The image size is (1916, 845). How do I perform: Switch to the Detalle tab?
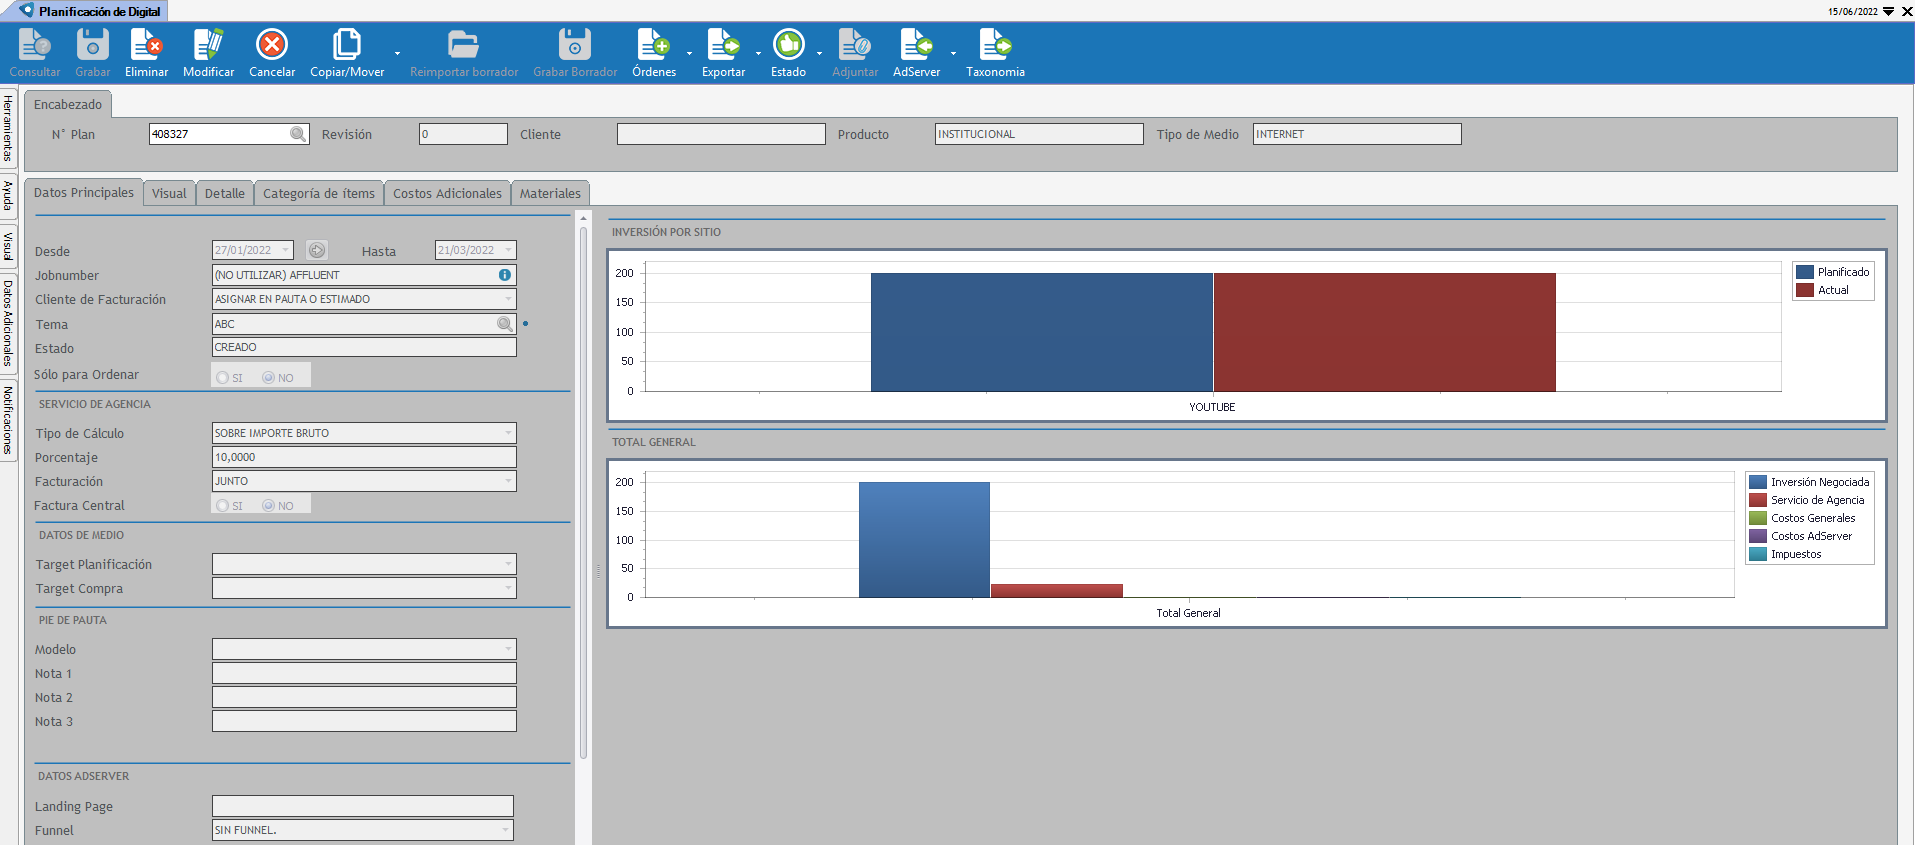click(x=224, y=194)
